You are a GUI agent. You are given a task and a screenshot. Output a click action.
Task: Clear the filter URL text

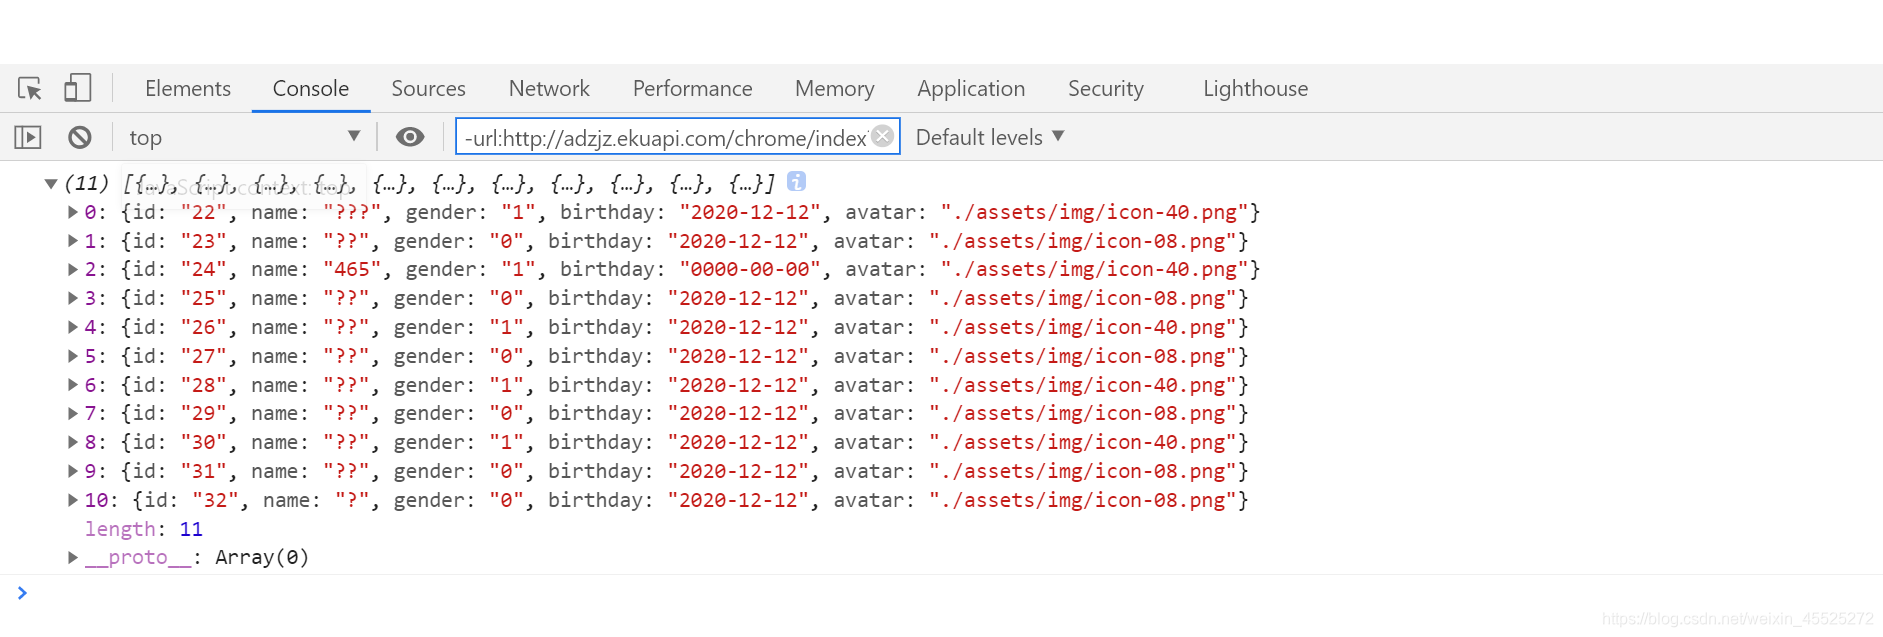pyautogui.click(x=882, y=136)
